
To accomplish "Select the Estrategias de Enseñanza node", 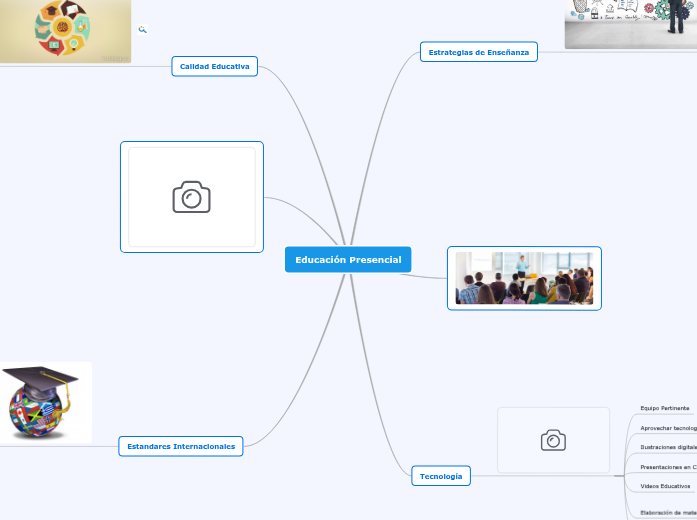I will (x=478, y=52).
